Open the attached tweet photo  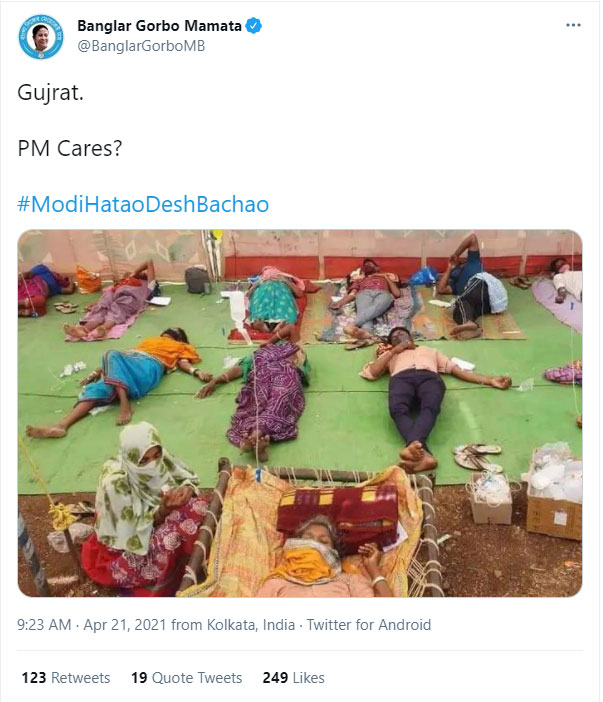tap(300, 413)
